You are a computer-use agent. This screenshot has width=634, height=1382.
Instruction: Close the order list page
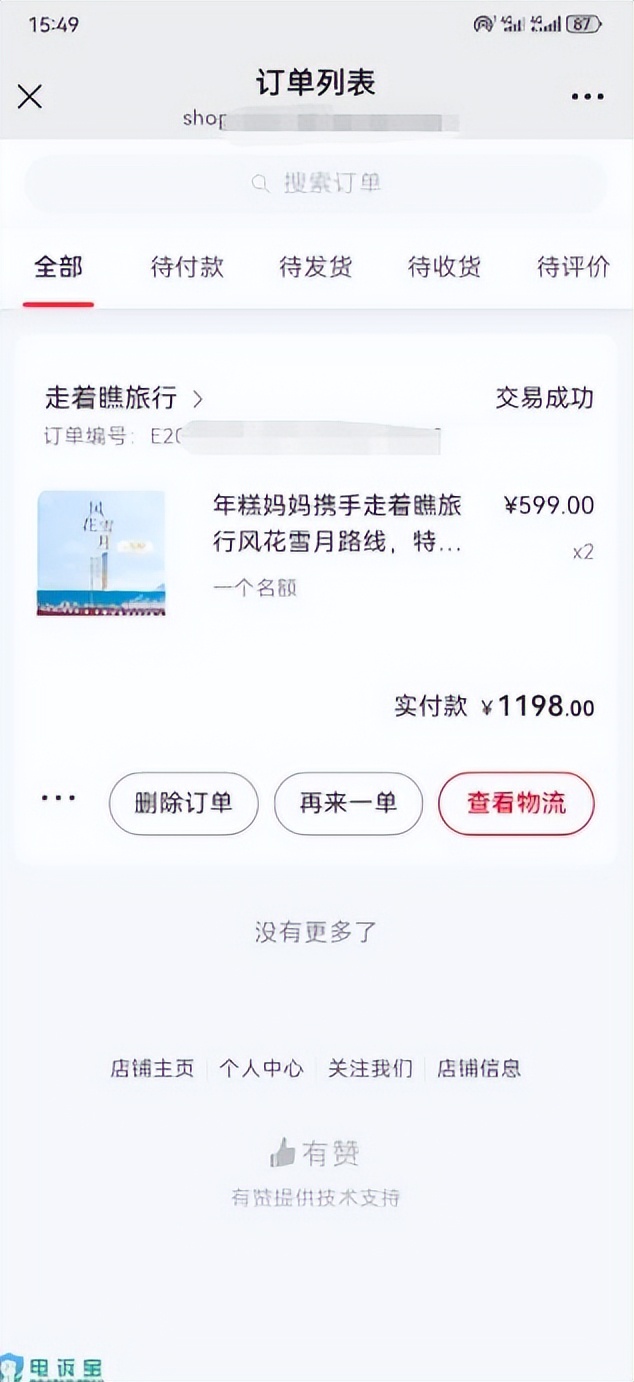pos(30,96)
